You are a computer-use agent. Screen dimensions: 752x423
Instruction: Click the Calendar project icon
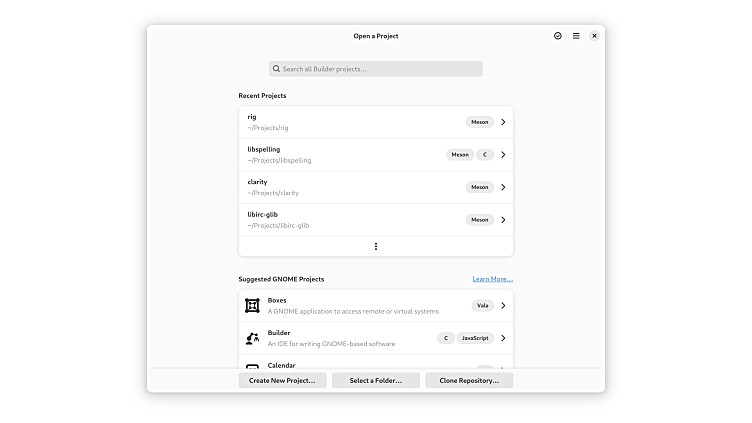(251, 366)
